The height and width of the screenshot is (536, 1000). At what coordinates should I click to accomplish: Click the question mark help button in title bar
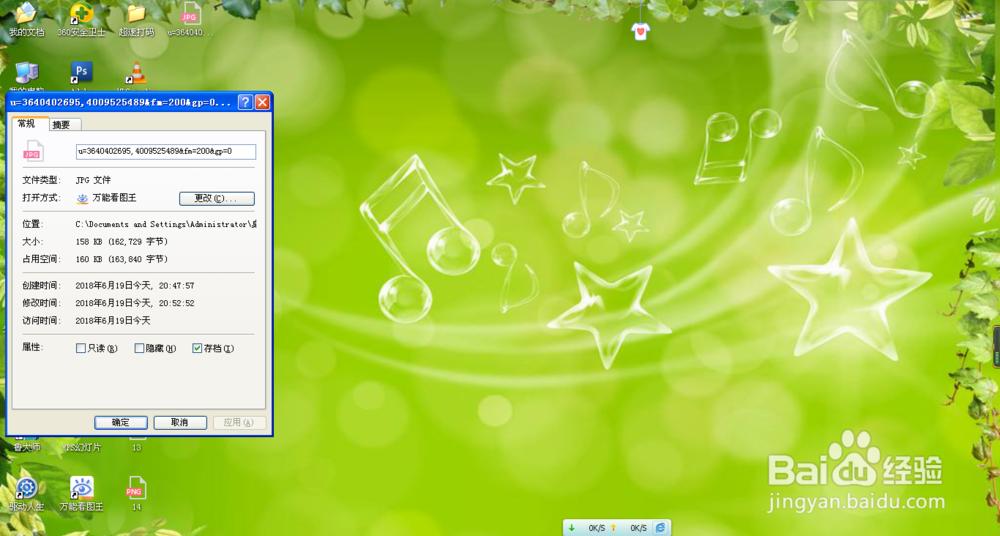coord(245,102)
